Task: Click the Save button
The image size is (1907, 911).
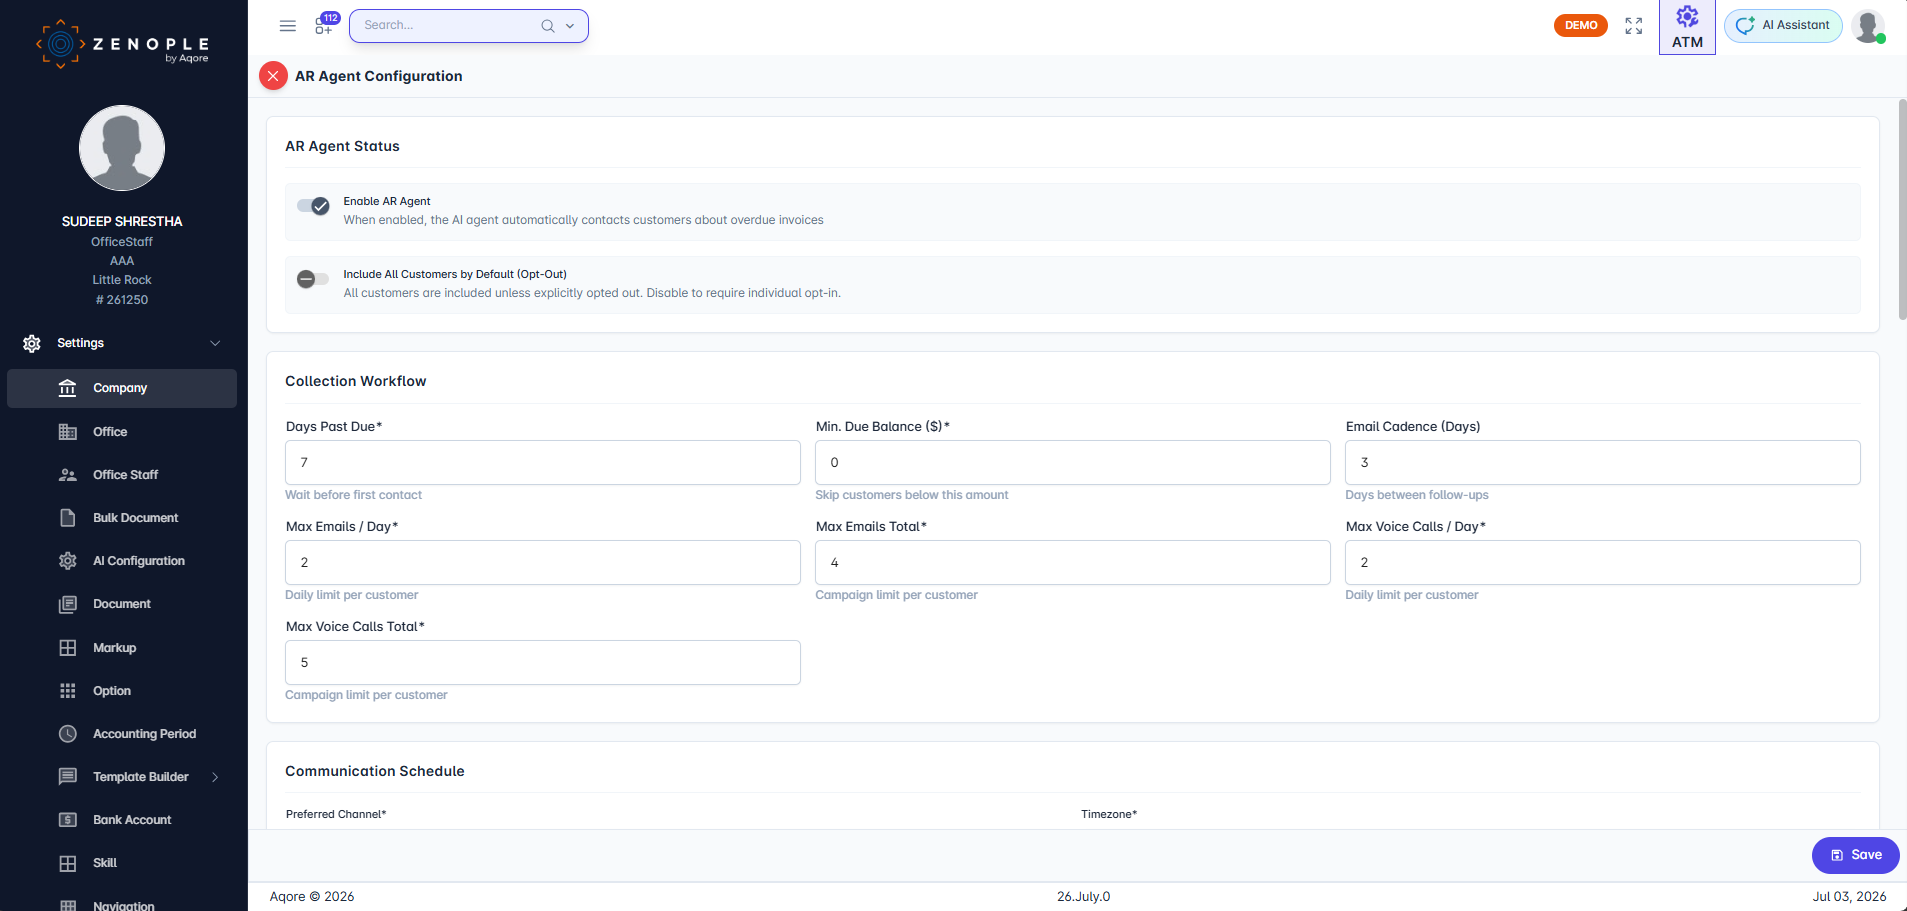Action: point(1855,855)
